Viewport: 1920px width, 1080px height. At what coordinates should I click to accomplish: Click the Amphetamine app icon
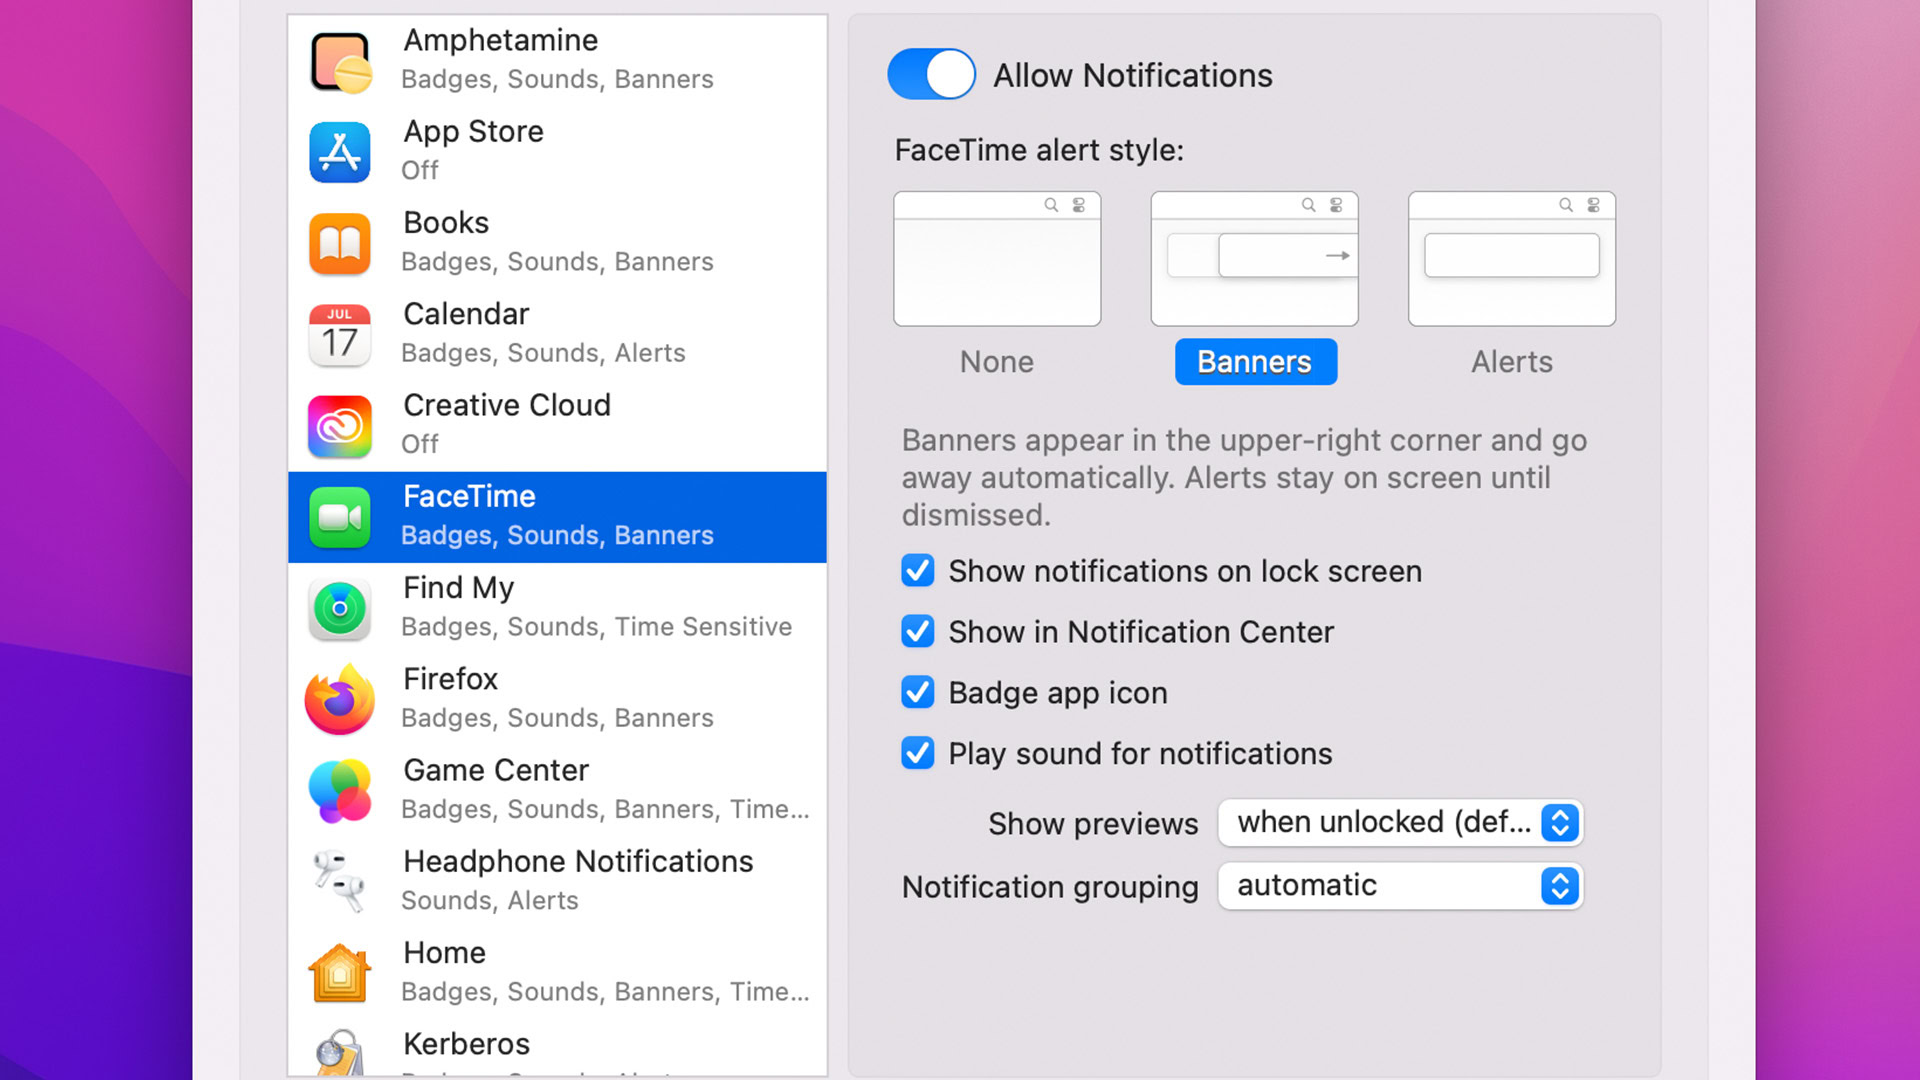coord(340,61)
